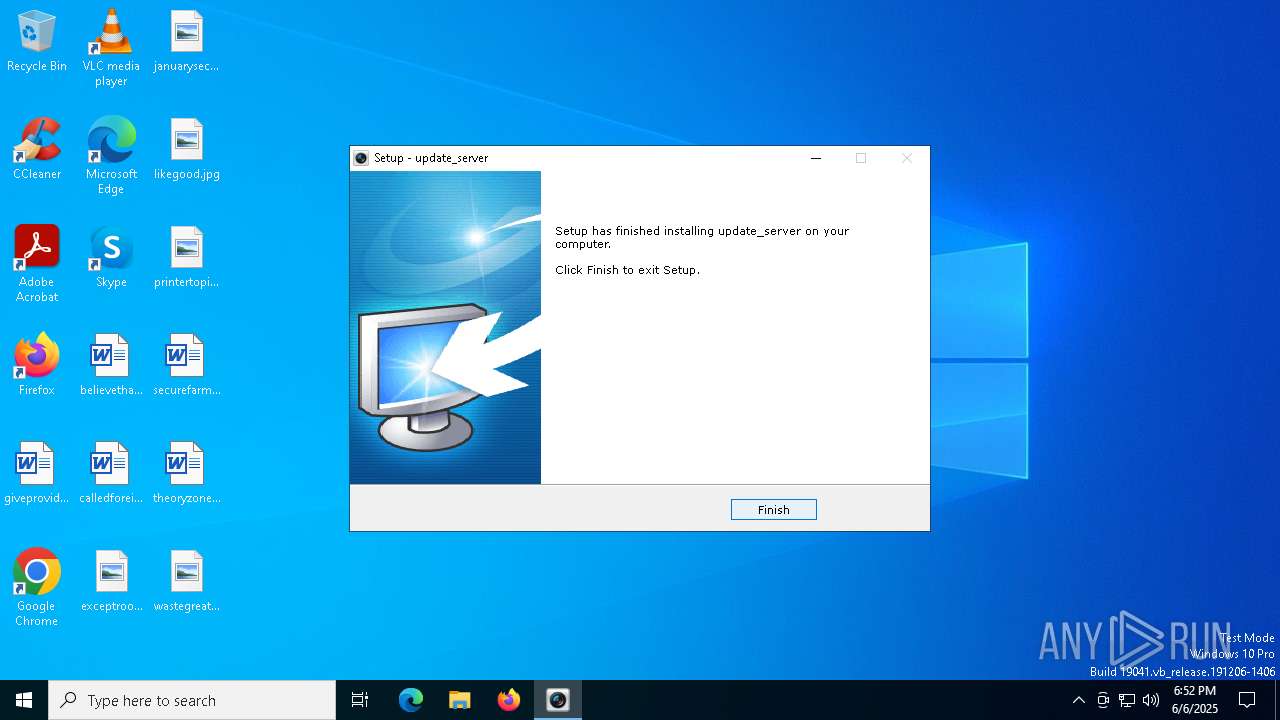This screenshot has height=720, width=1280.
Task: Select the exceptroo image file
Action: click(x=111, y=582)
